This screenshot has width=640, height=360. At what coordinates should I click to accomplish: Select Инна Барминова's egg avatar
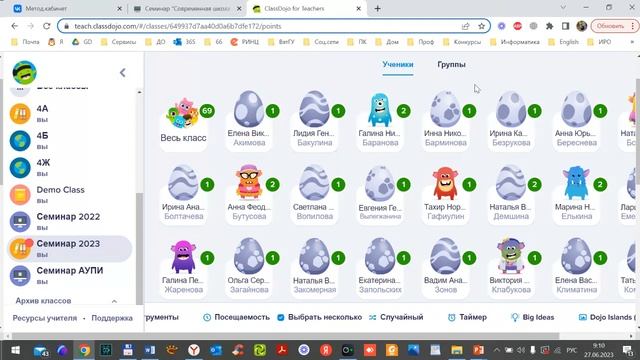445,109
